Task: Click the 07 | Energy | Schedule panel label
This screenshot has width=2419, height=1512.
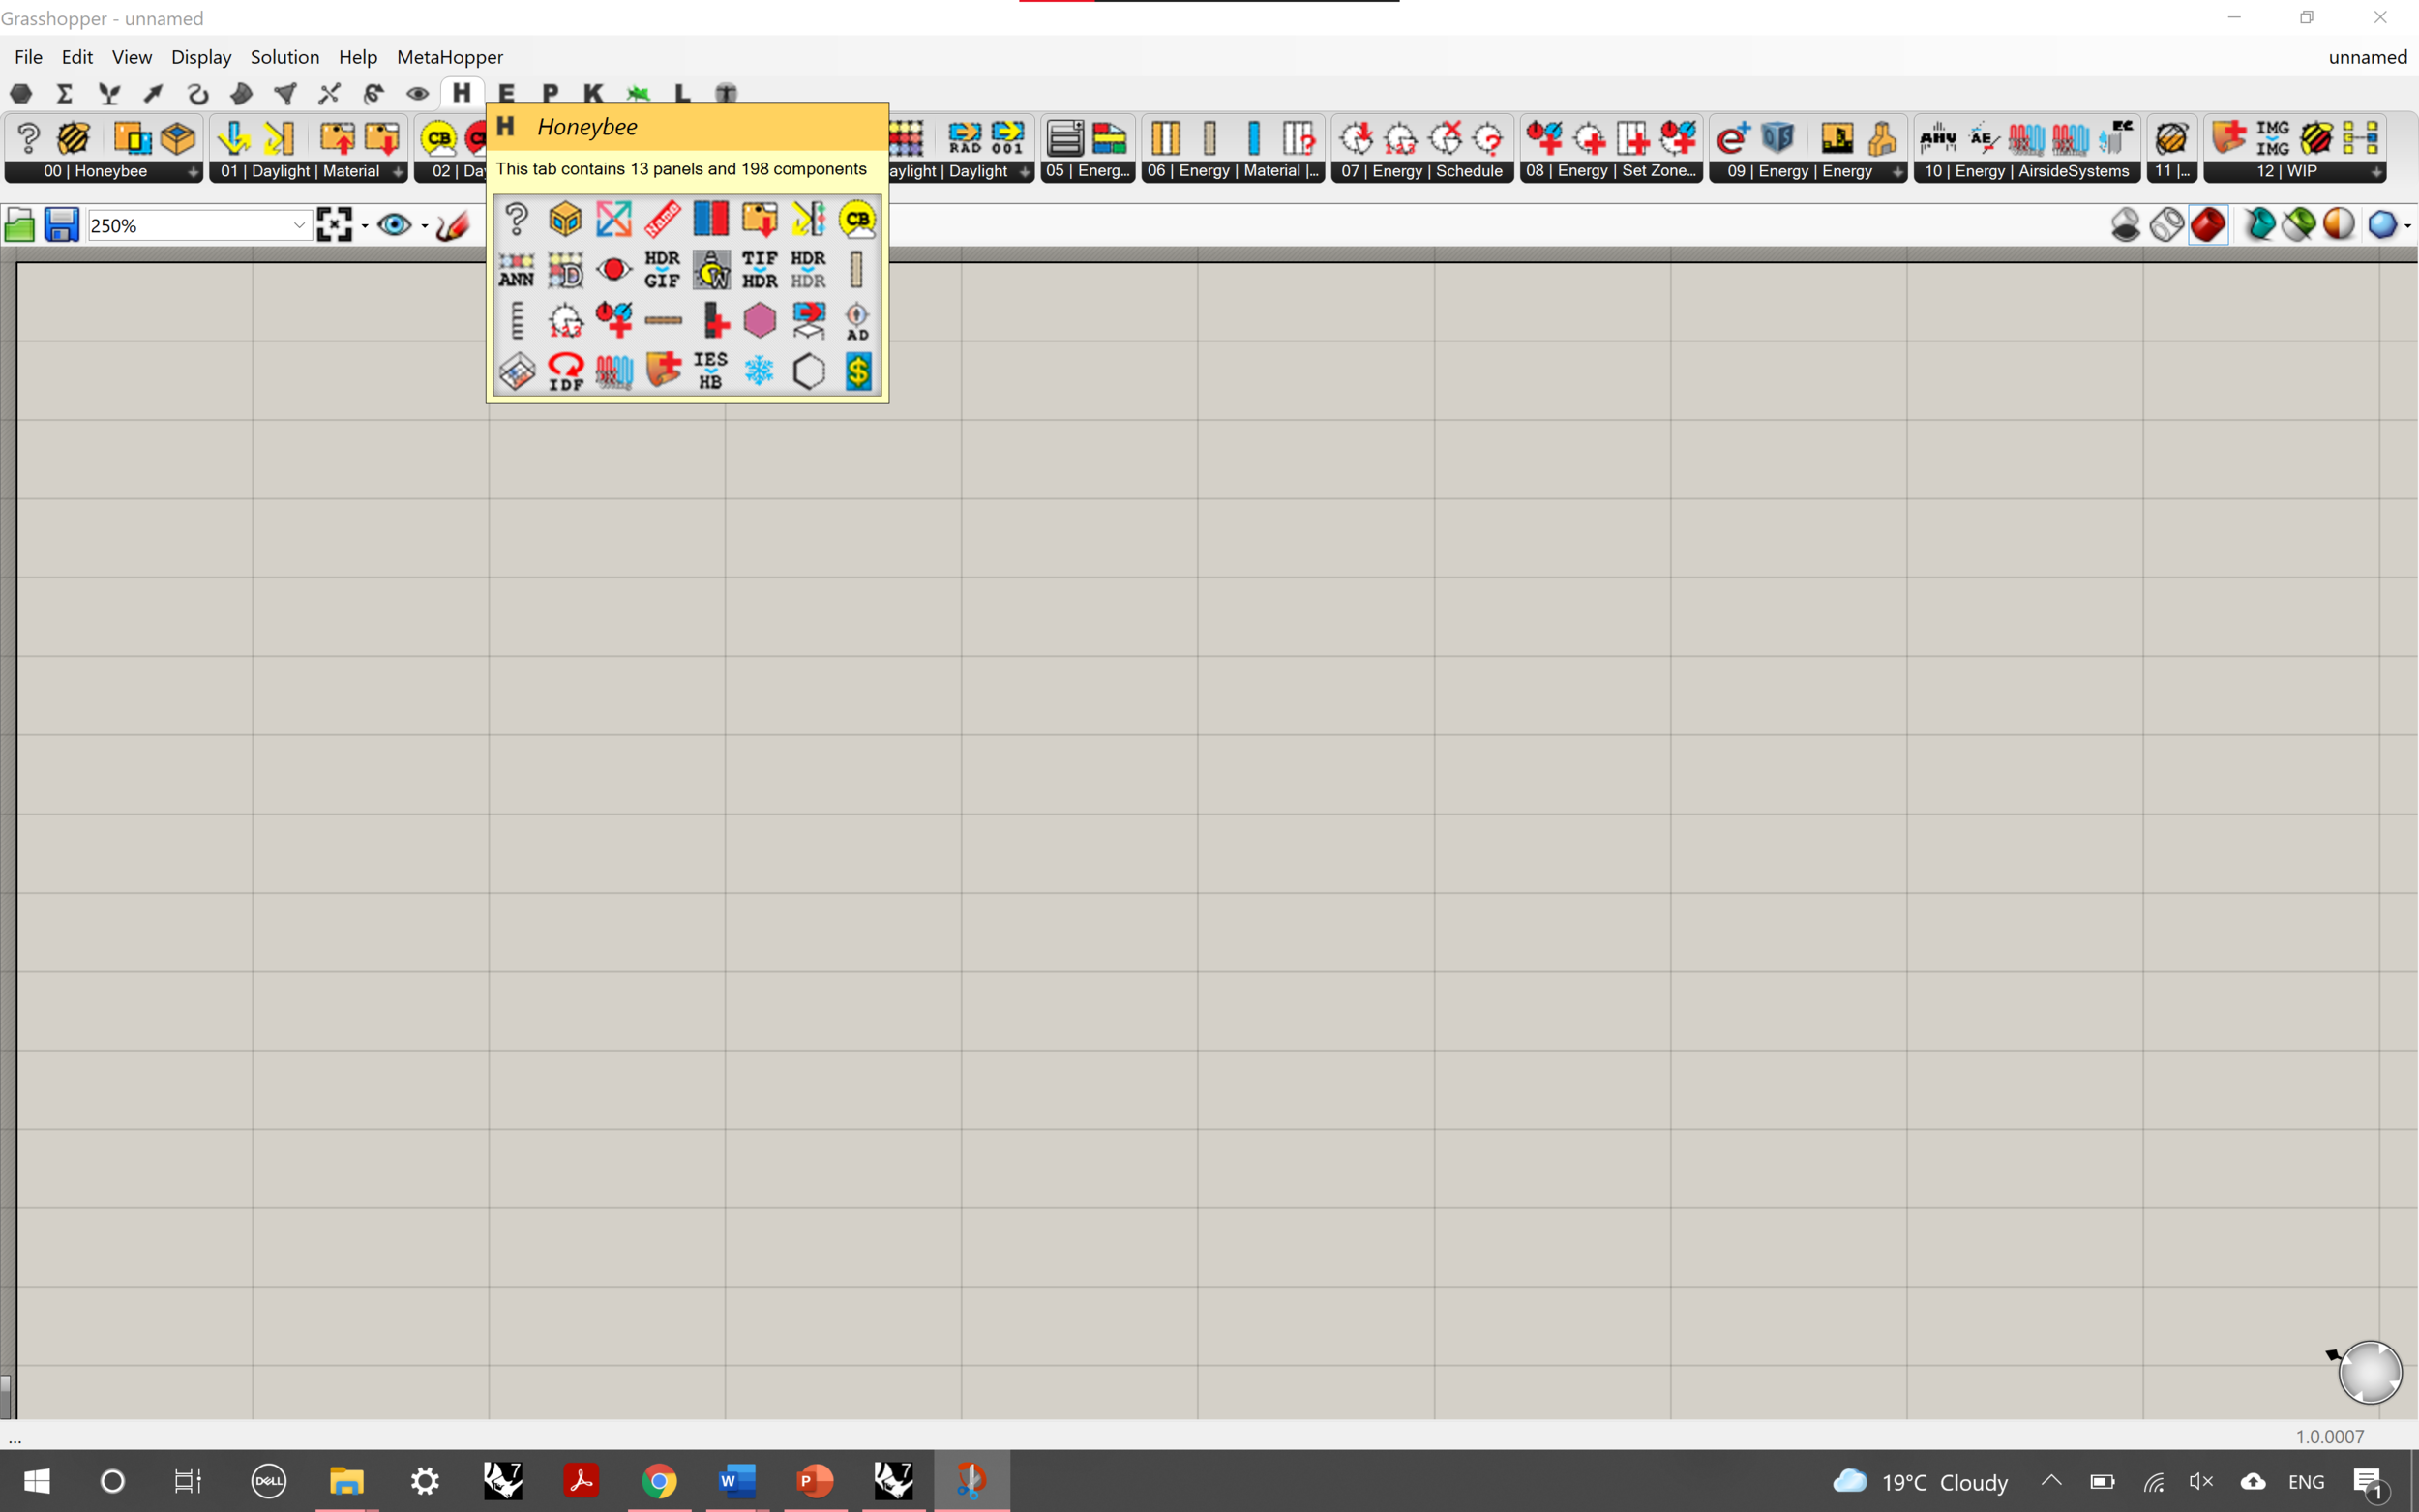Action: coord(1422,171)
